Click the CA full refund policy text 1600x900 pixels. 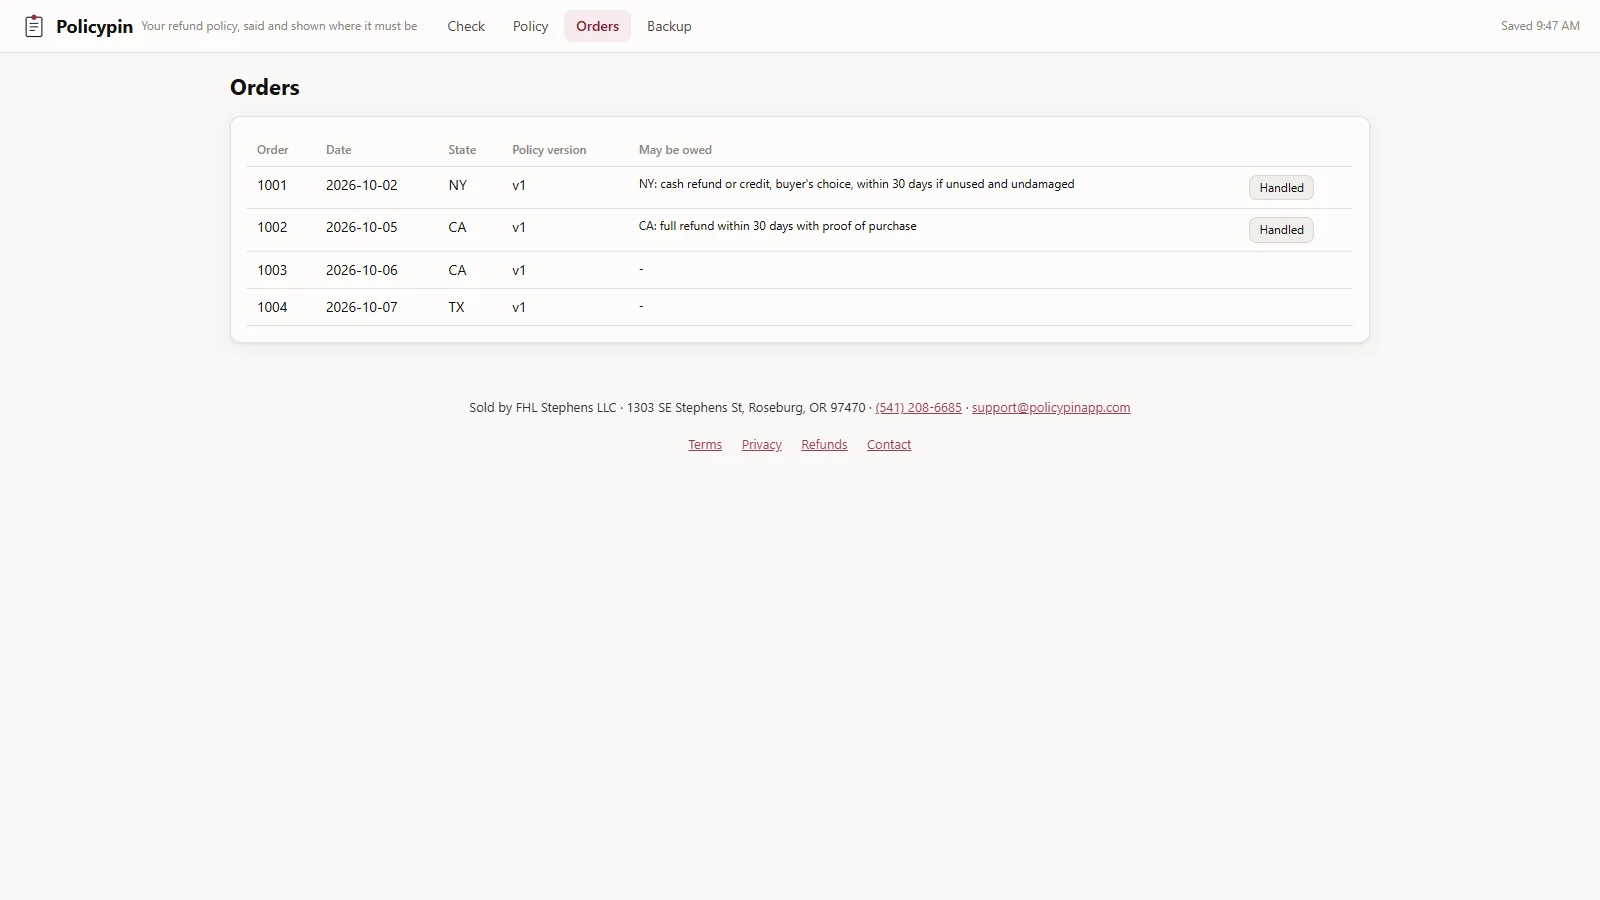click(777, 226)
